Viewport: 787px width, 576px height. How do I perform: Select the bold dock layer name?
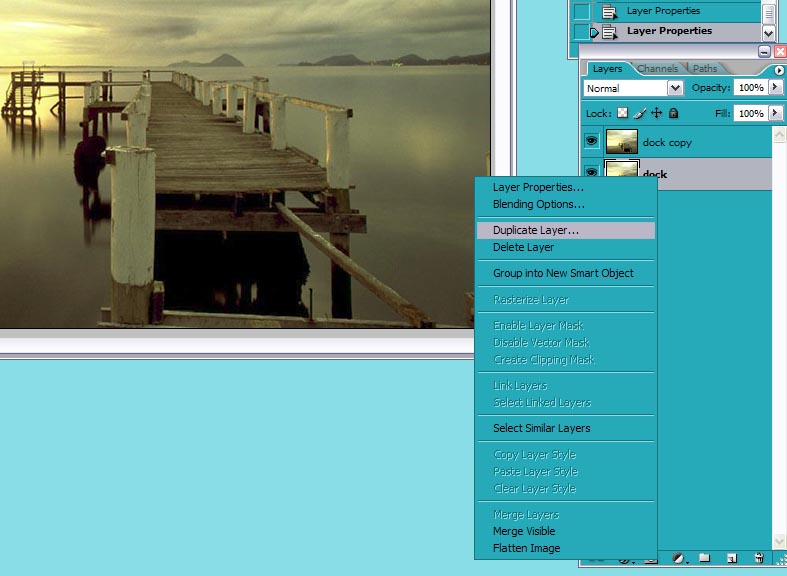tap(655, 174)
